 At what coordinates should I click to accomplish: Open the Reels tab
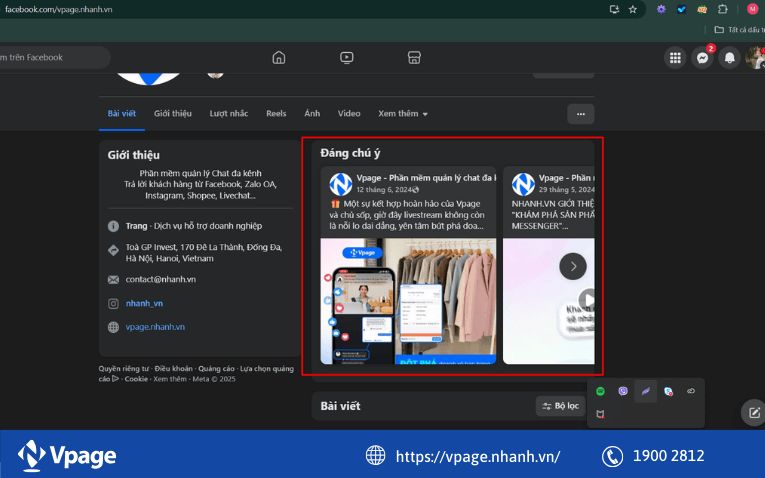[x=276, y=114]
